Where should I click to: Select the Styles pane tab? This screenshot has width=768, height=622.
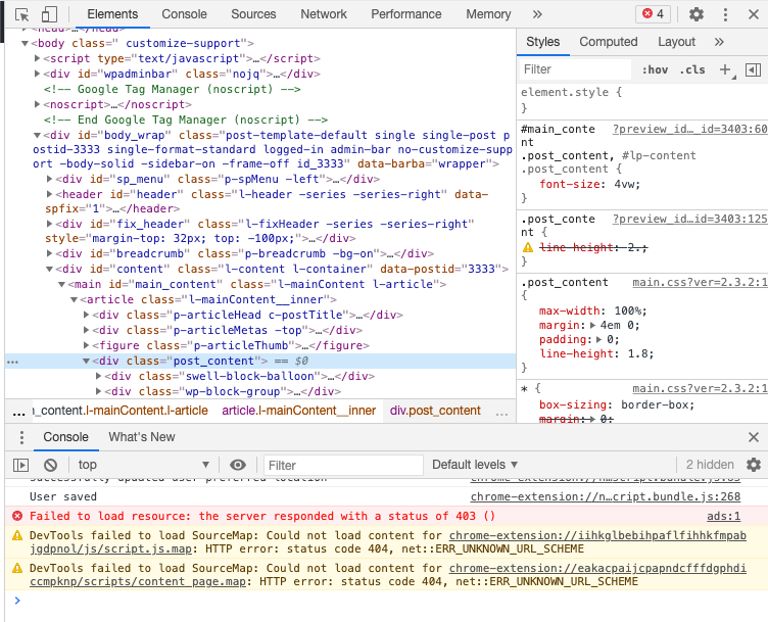pos(543,42)
